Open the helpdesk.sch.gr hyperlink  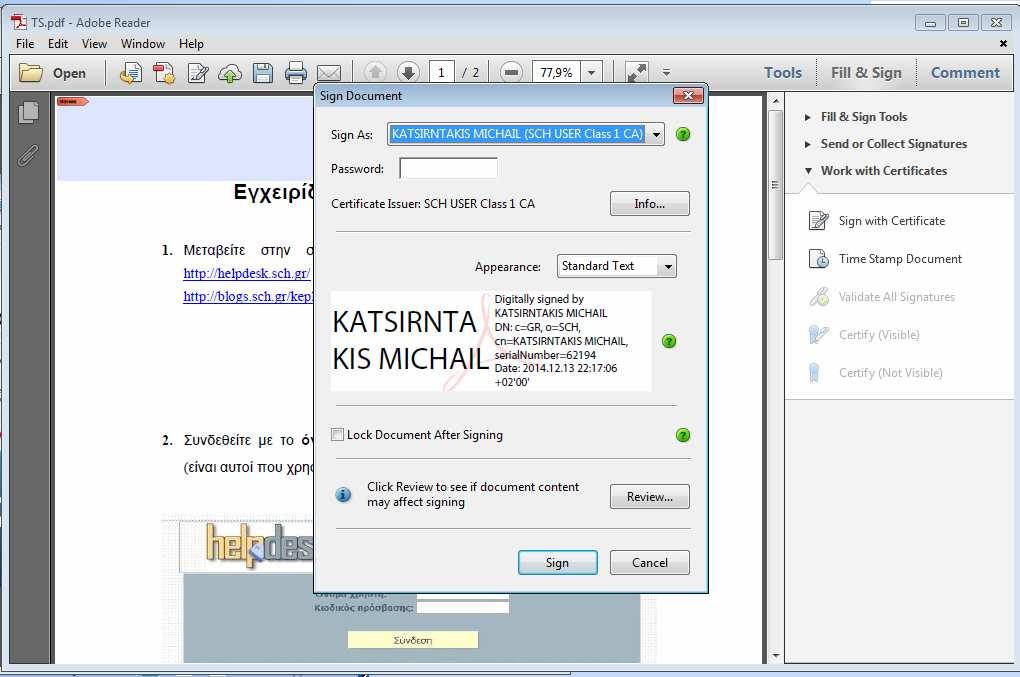point(247,273)
